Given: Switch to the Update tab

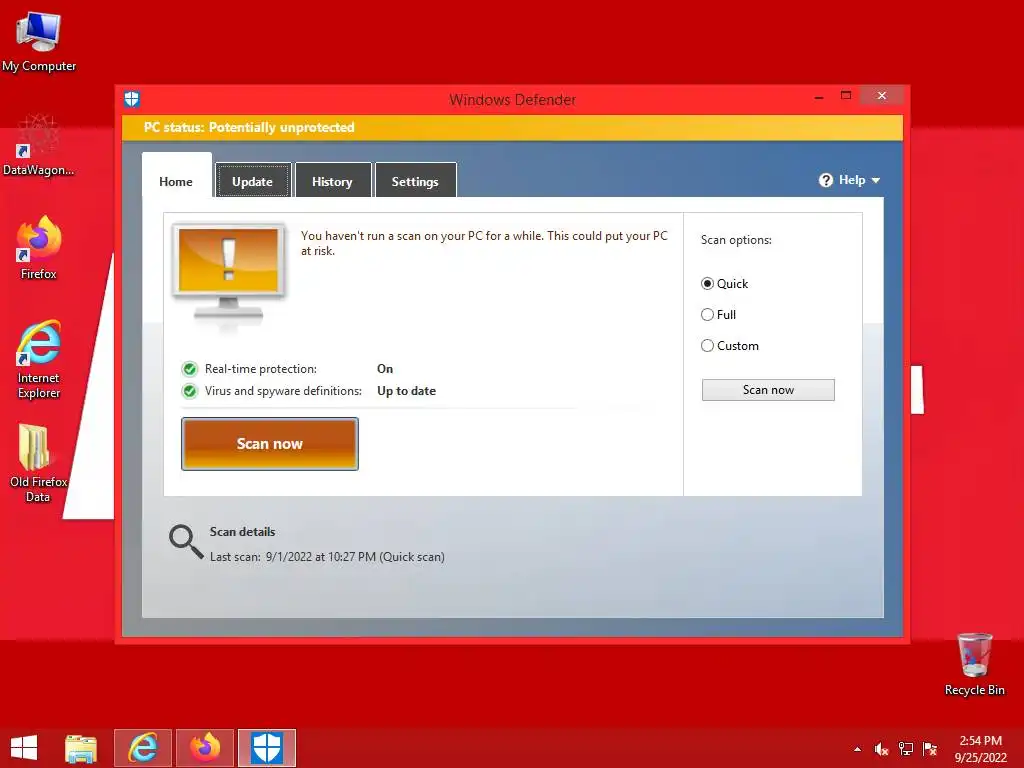Looking at the screenshot, I should [253, 181].
